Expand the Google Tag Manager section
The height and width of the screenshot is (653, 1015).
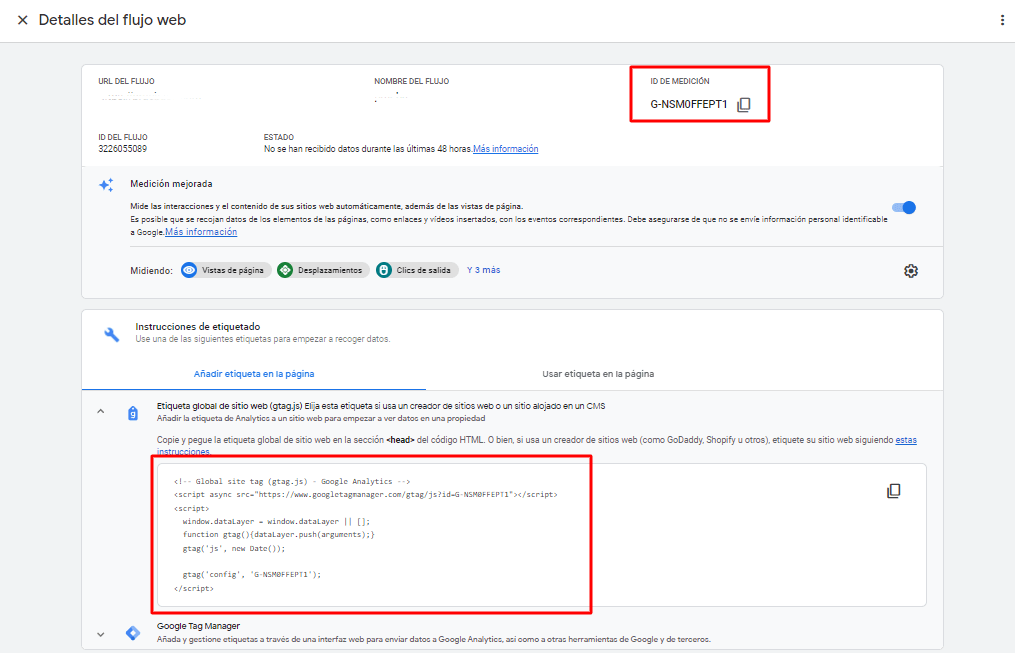tap(100, 634)
